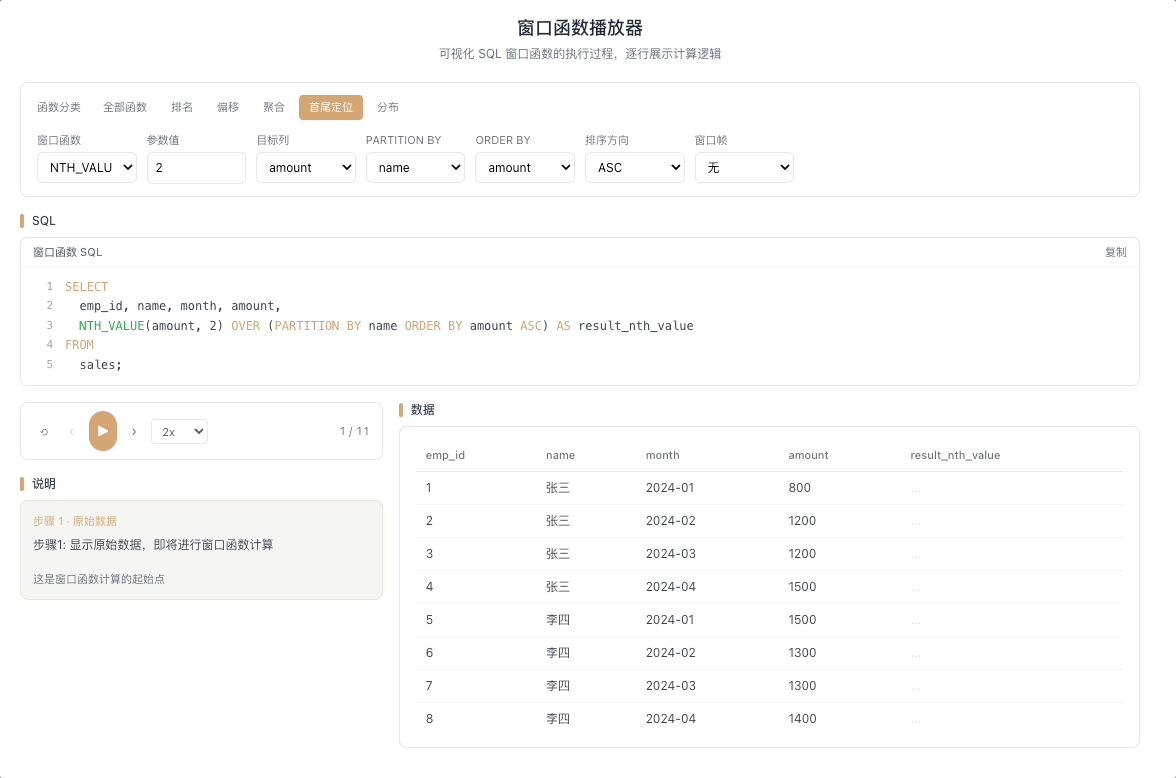The height and width of the screenshot is (778, 1176).
Task: Click the 步骤 1 · 原始数据 step label
Action: pyautogui.click(x=75, y=521)
